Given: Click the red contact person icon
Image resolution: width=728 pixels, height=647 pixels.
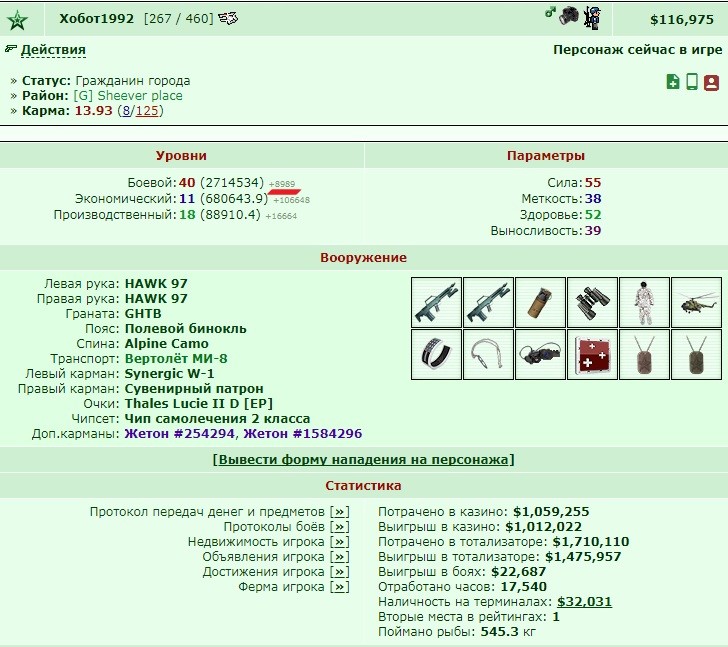Looking at the screenshot, I should point(711,83).
